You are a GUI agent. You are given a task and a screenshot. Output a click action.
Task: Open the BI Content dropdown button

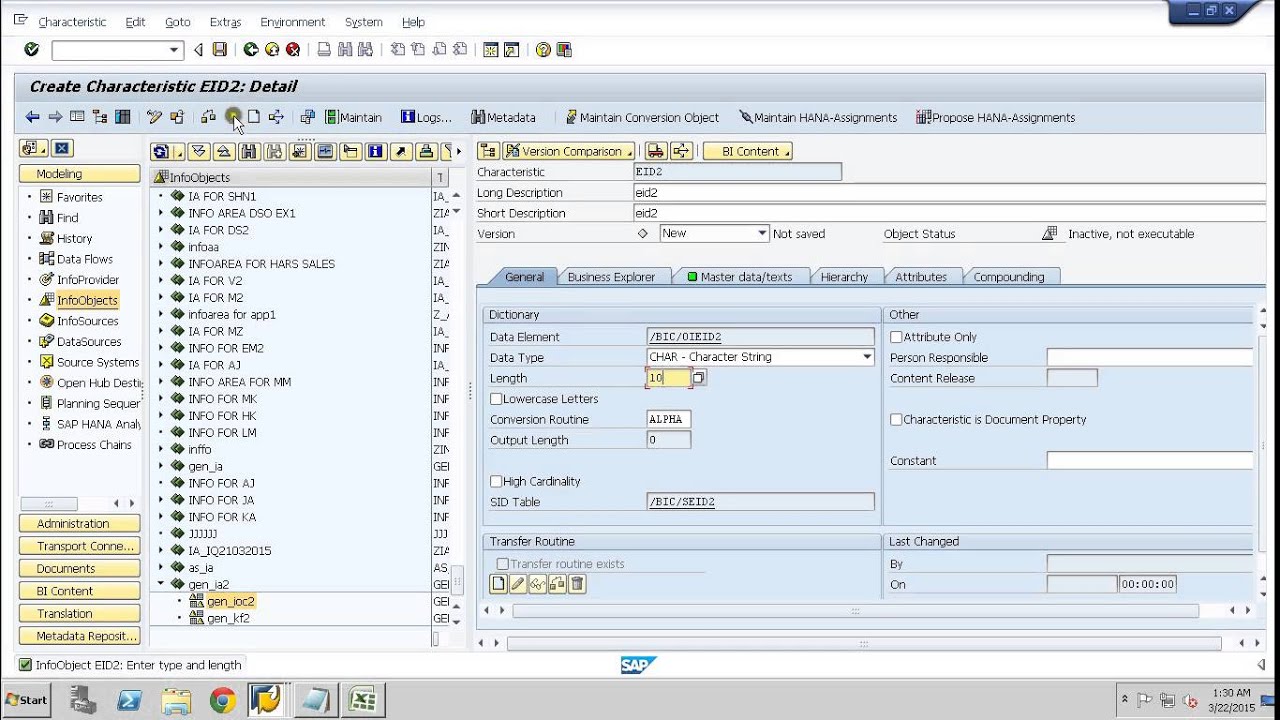[x=748, y=151]
